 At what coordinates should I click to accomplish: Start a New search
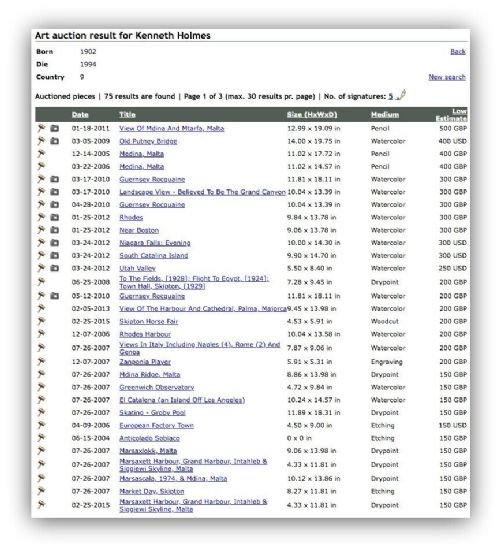tap(447, 77)
